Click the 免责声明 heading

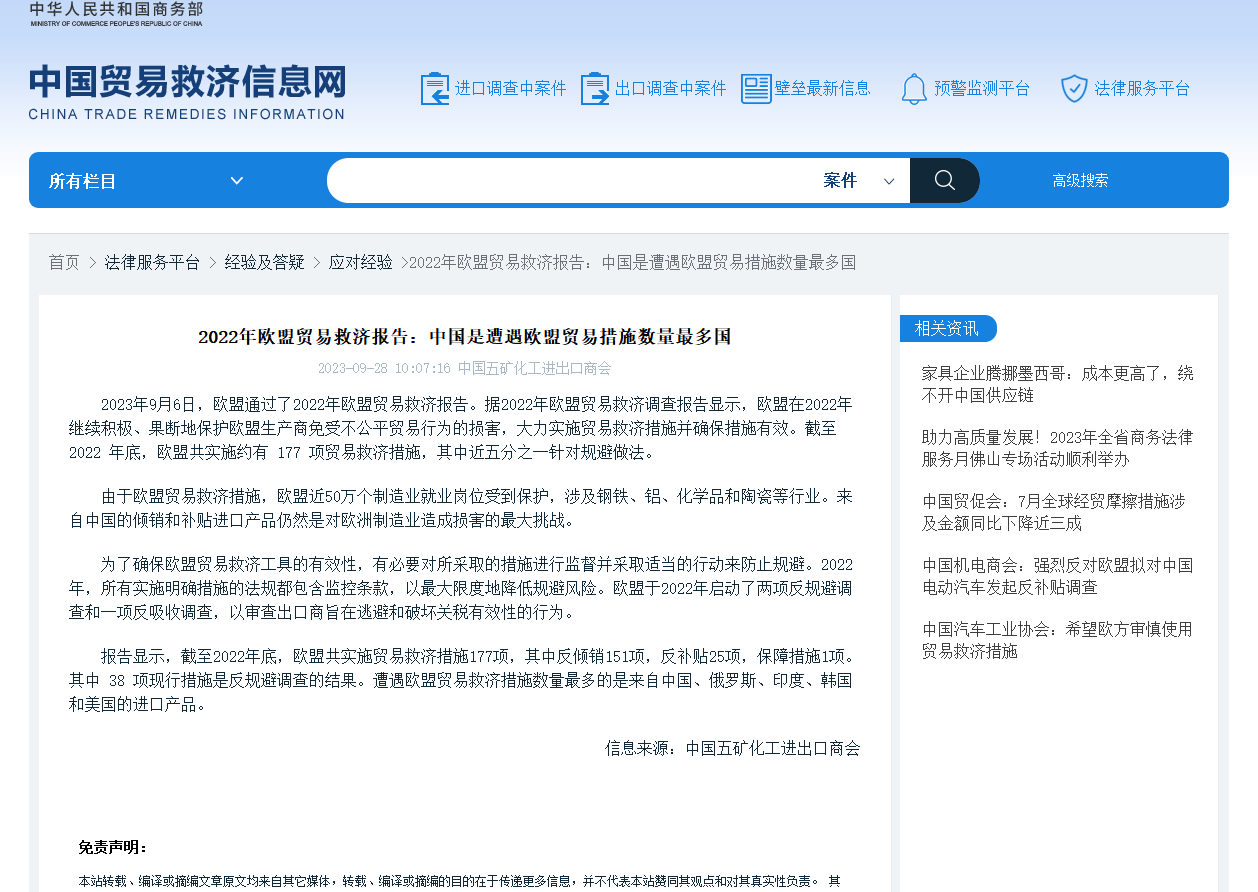pyautogui.click(x=113, y=847)
